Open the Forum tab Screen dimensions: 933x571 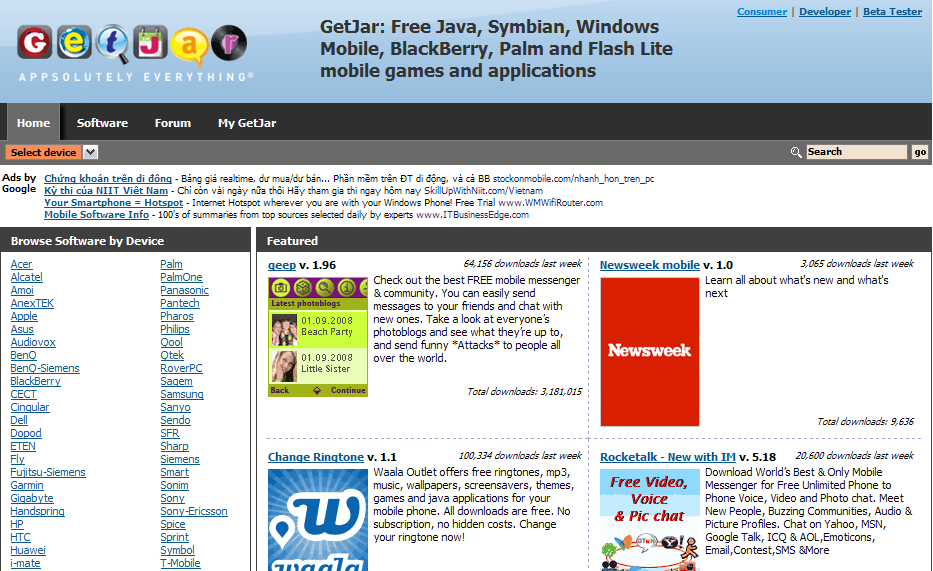point(172,123)
